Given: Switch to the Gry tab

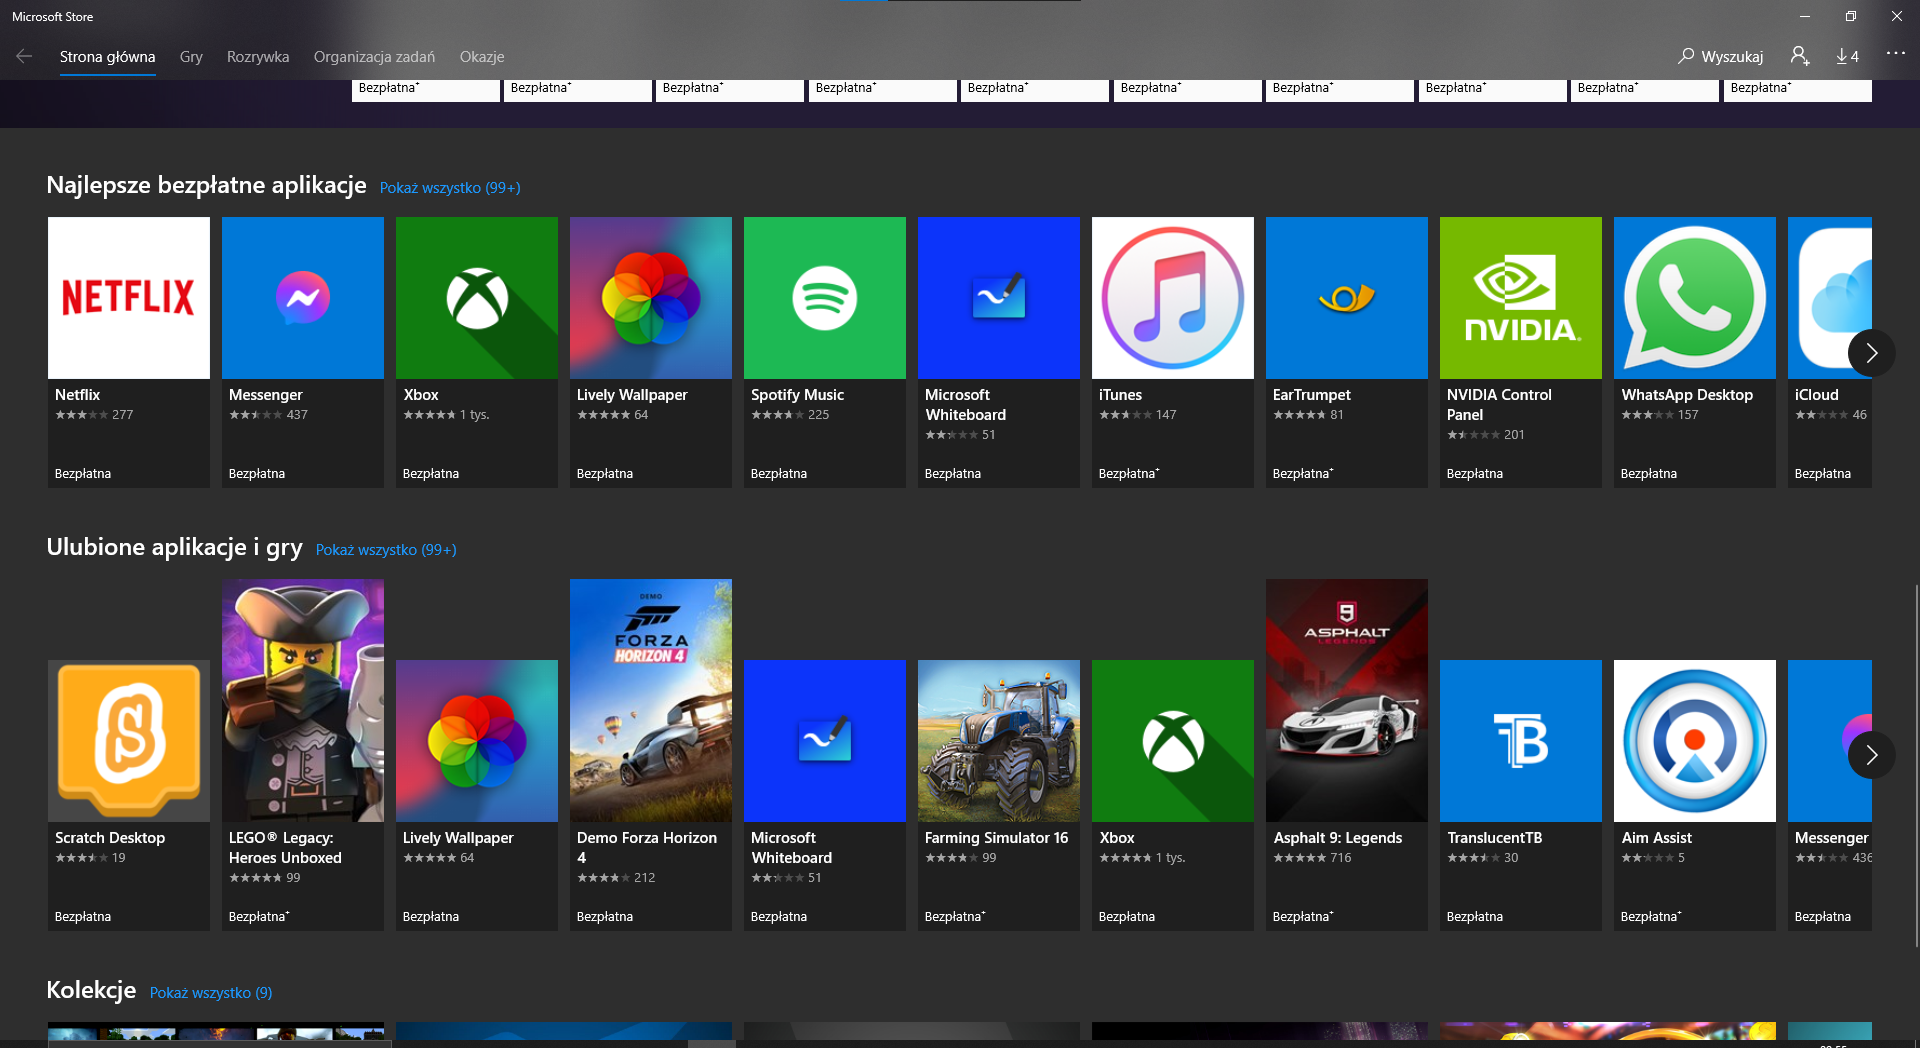Looking at the screenshot, I should [x=191, y=57].
